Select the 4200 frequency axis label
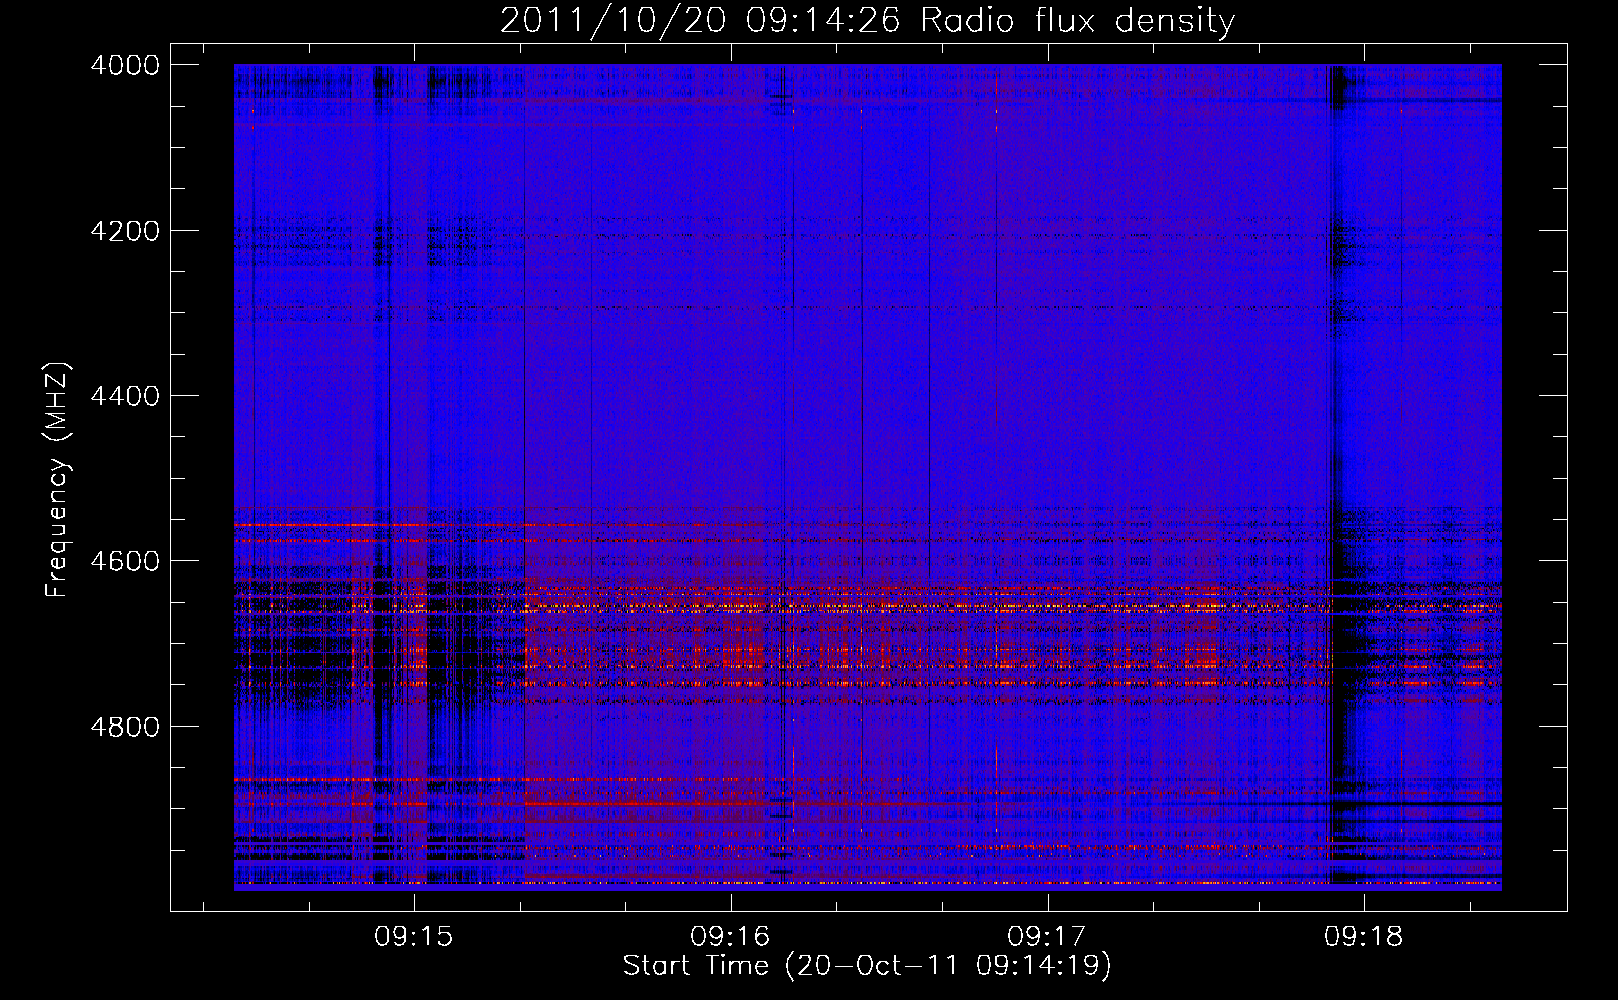Image resolution: width=1618 pixels, height=1000 pixels. coord(125,231)
